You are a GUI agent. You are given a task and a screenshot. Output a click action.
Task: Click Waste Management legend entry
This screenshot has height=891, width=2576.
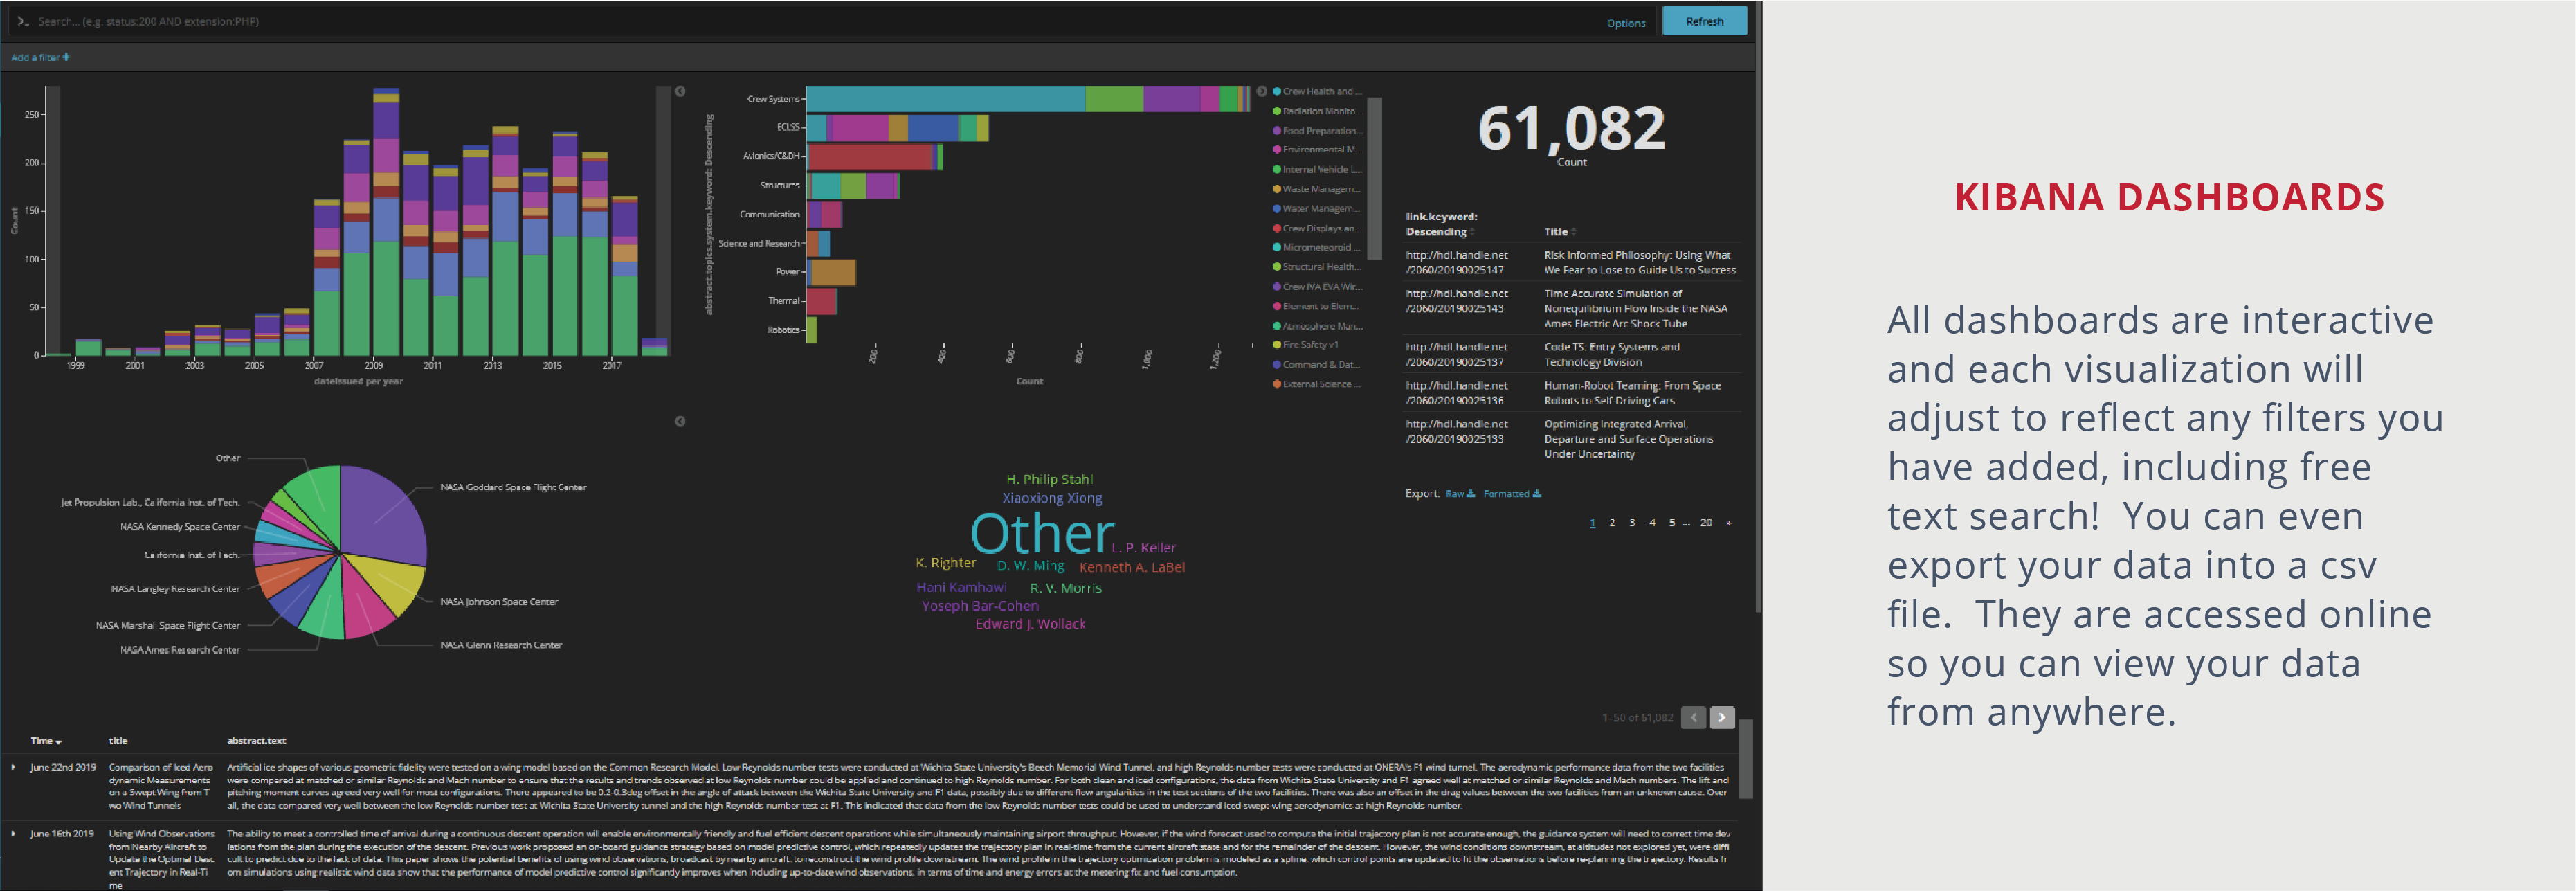click(x=1316, y=189)
